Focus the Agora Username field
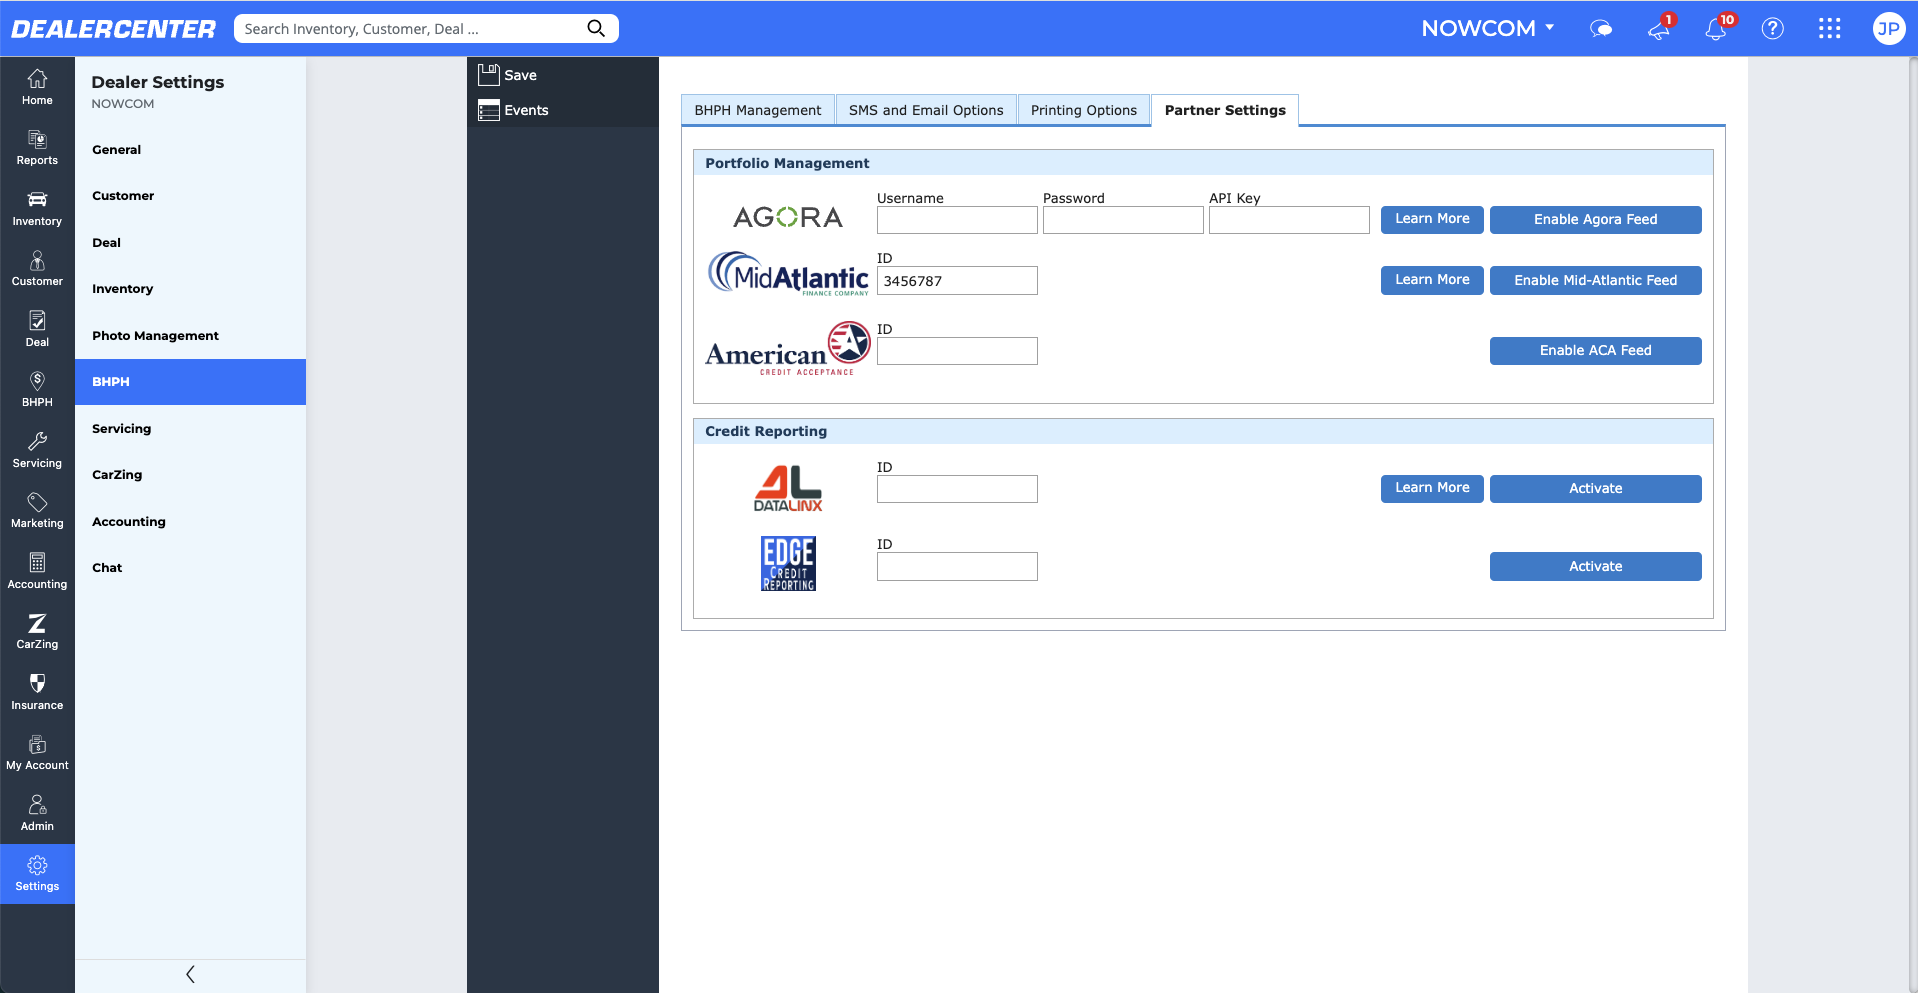Screen dimensions: 1918x993 [x=957, y=220]
